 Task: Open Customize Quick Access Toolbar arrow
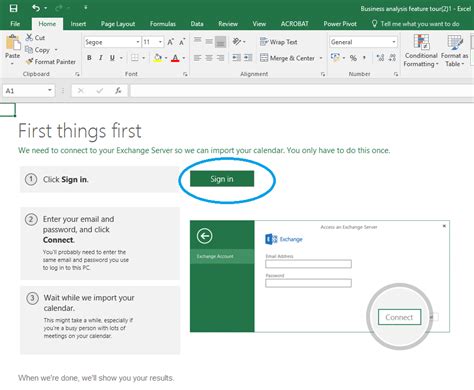tap(86, 7)
